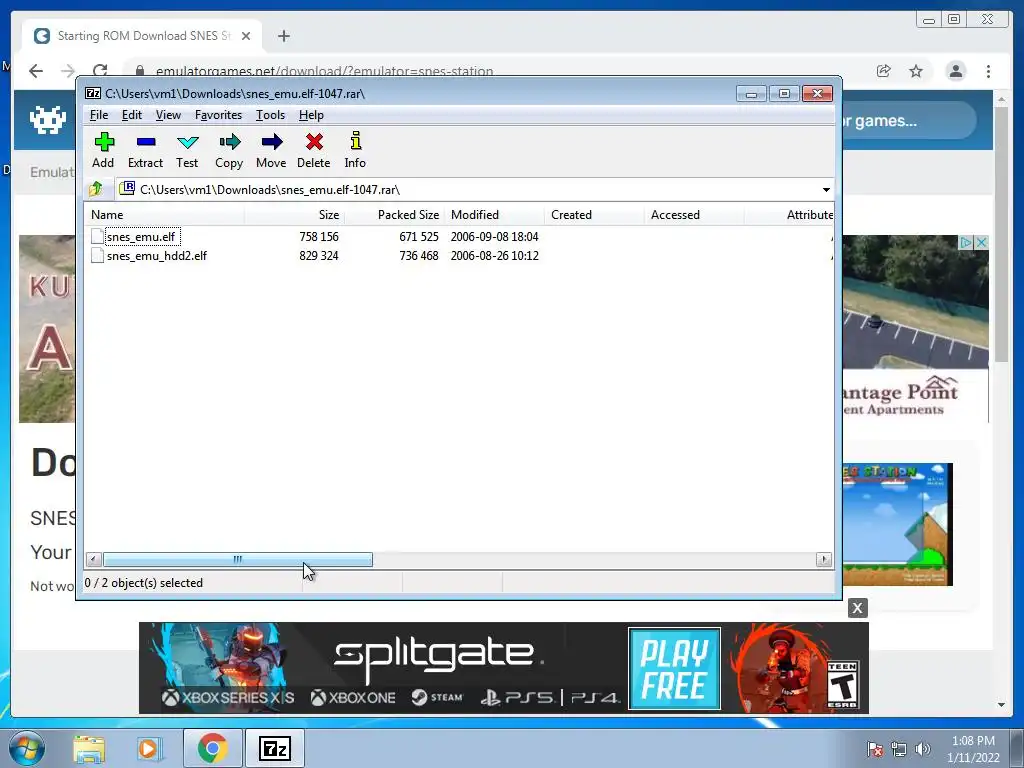Click the Chrome address bar URL
The image size is (1024, 768).
coord(325,71)
